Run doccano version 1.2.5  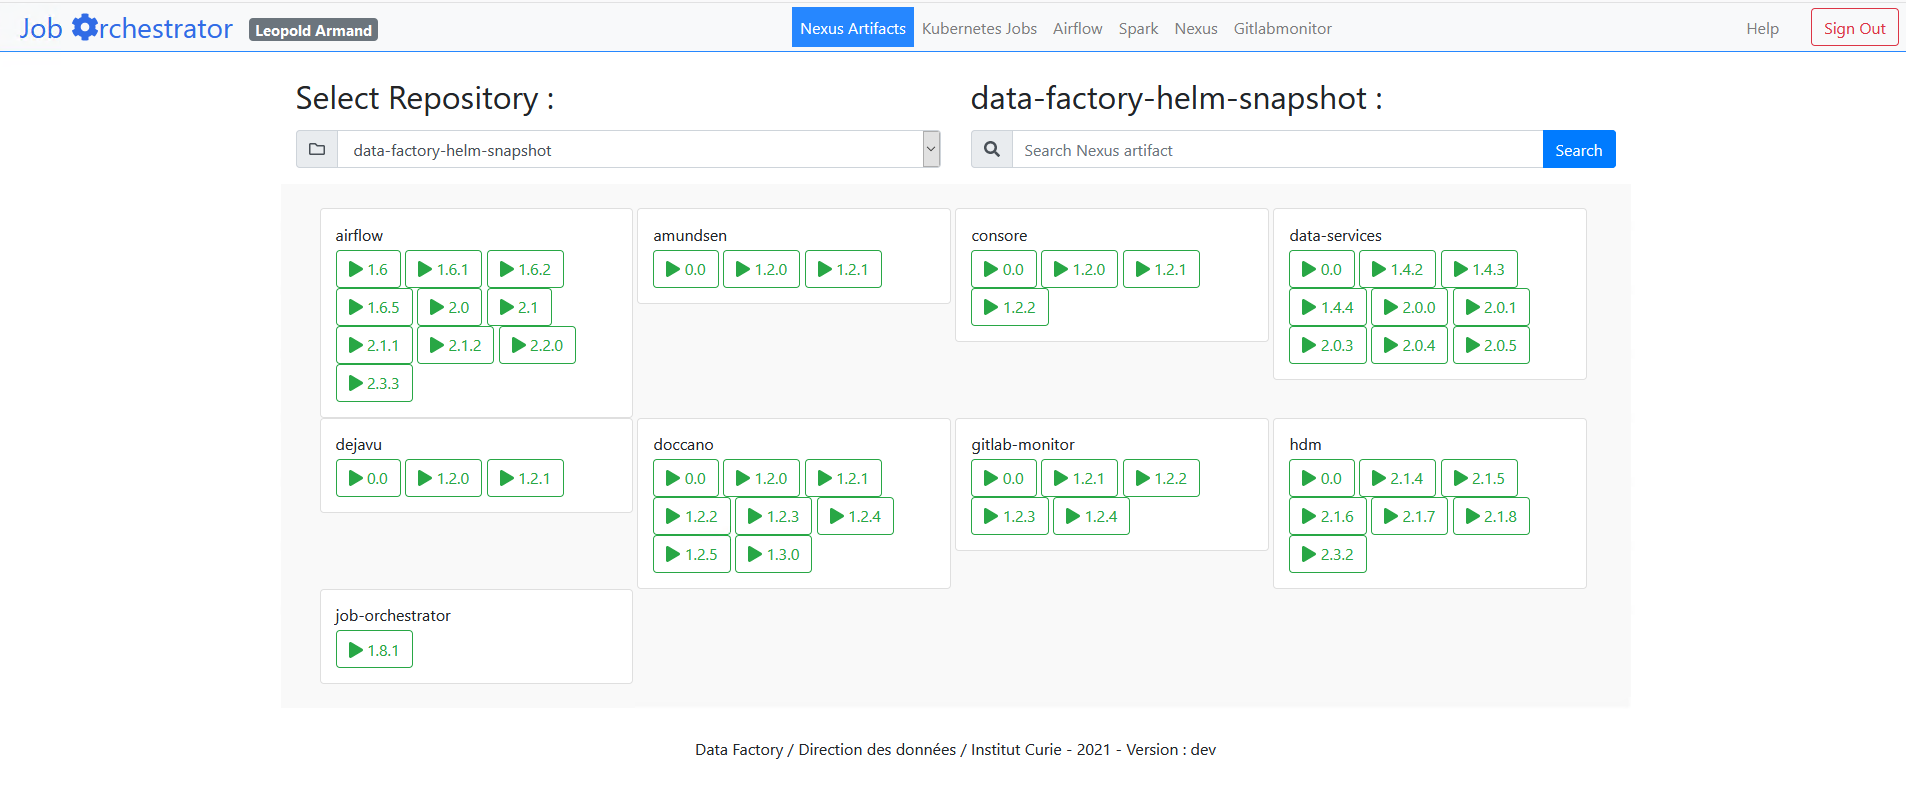[x=692, y=554]
